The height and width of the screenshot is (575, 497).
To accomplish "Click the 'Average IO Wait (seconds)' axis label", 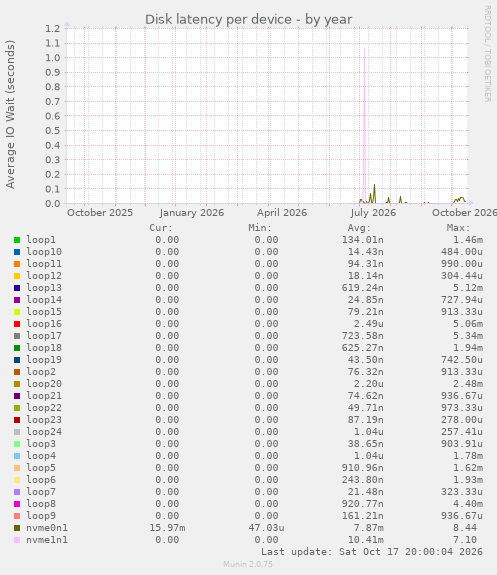I will 10,114.
